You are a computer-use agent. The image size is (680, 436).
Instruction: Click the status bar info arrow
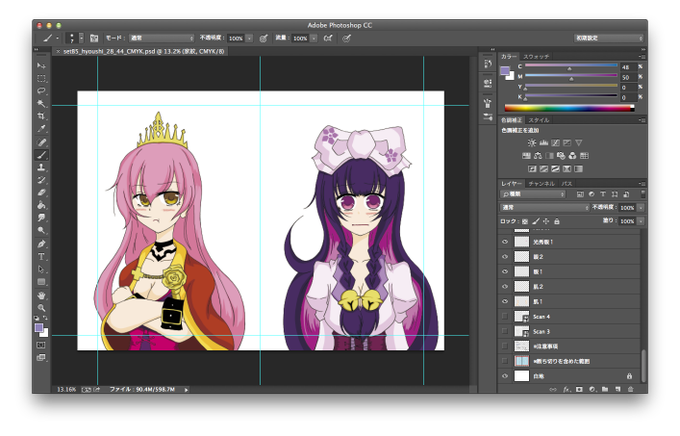pyautogui.click(x=186, y=390)
